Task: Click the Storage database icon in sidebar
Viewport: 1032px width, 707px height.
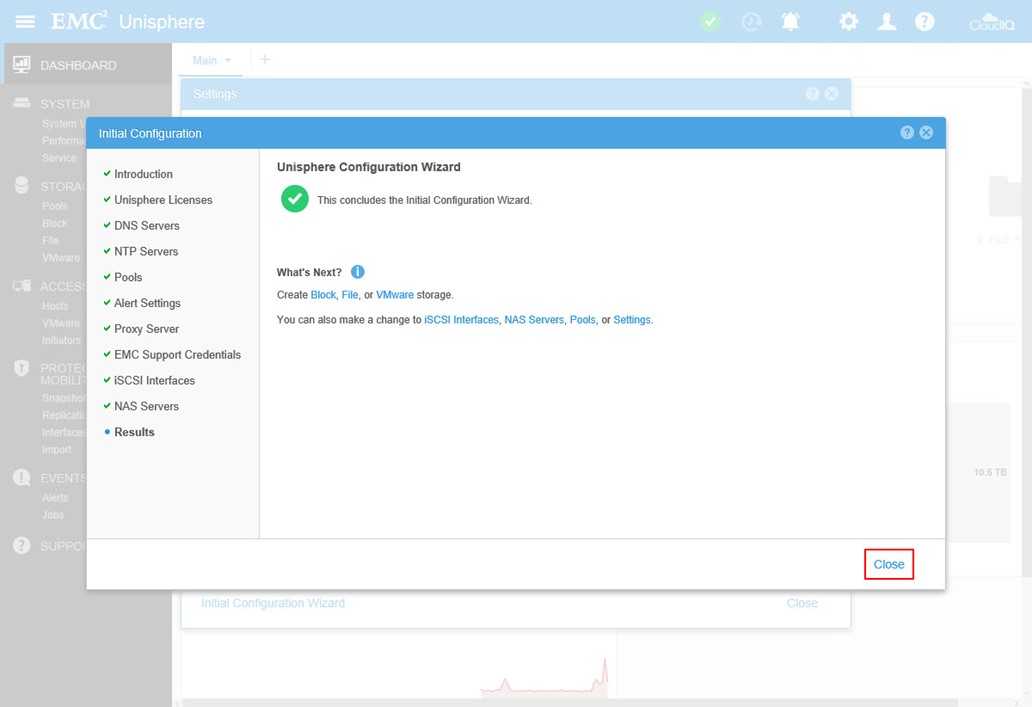Action: click(22, 185)
